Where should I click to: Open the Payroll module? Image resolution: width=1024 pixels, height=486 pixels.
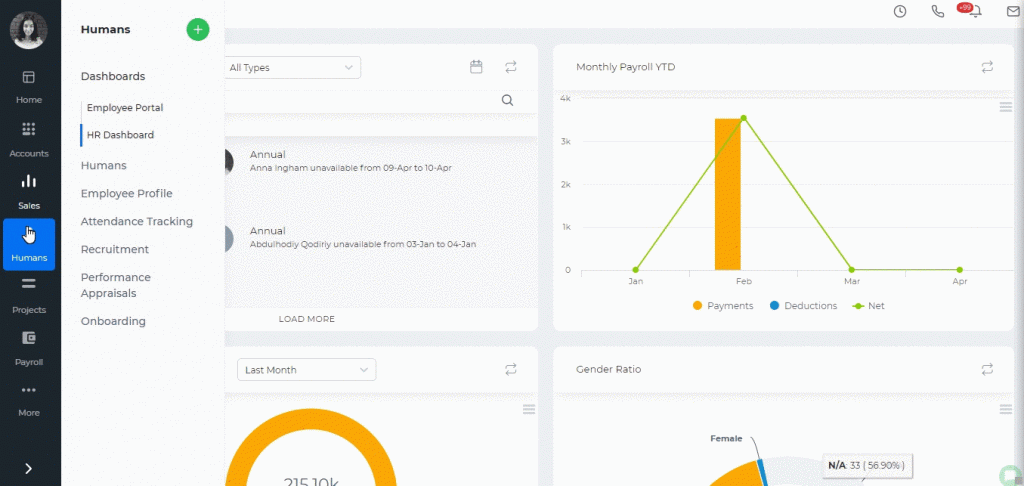coord(29,349)
